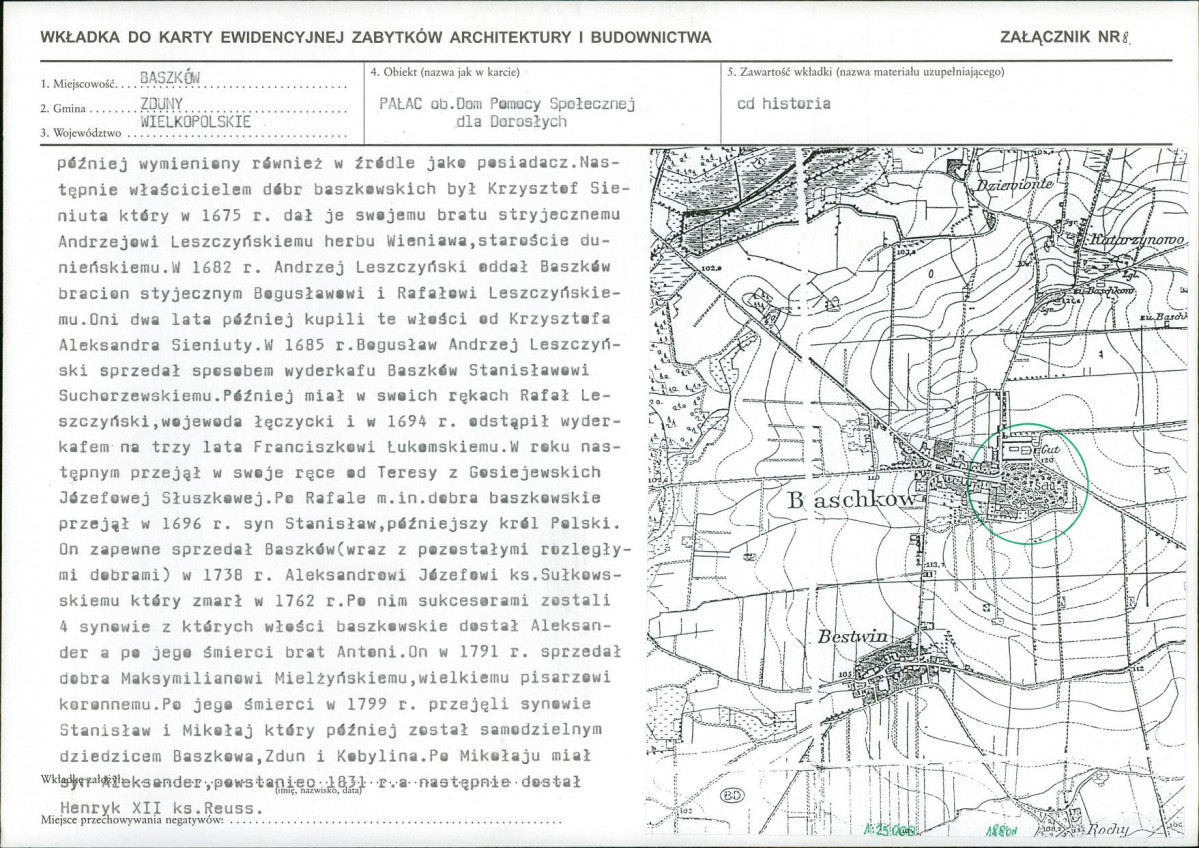Click the Dziewionte label on the map
Viewport: 1199px width, 848px height.
pyautogui.click(x=1014, y=184)
